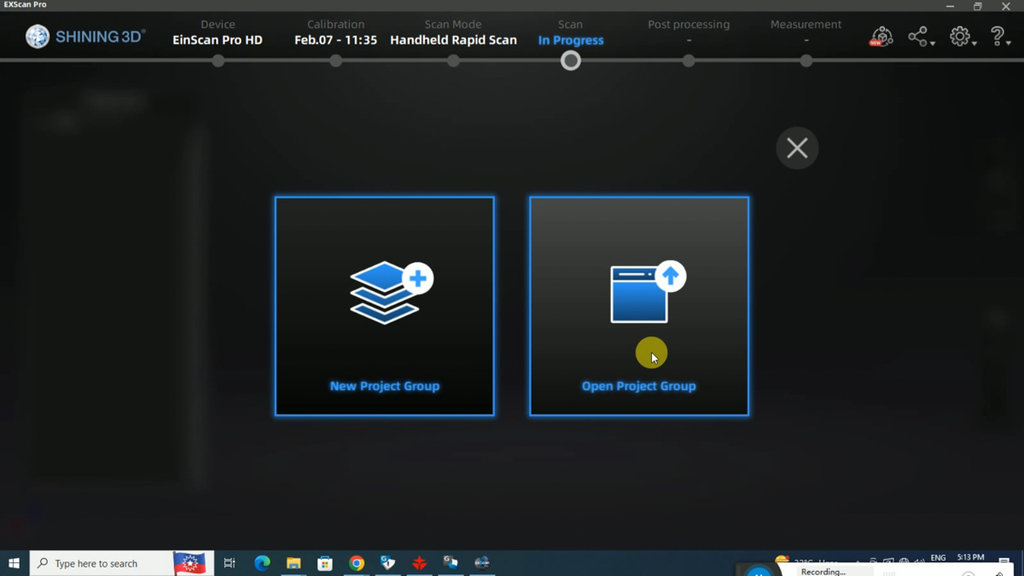
Task: Expand the help question mark menu
Action: [998, 37]
